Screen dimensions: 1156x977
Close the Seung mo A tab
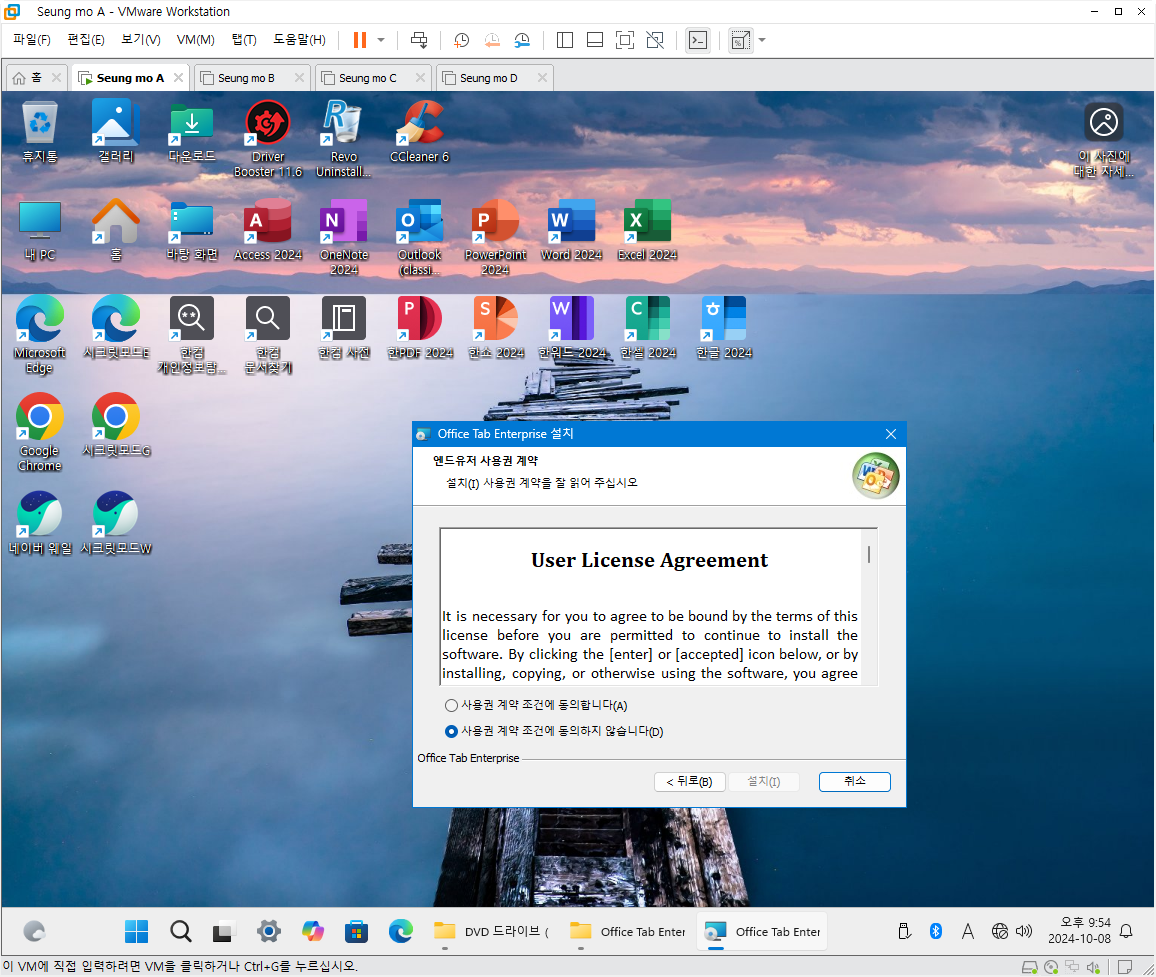click(x=178, y=77)
